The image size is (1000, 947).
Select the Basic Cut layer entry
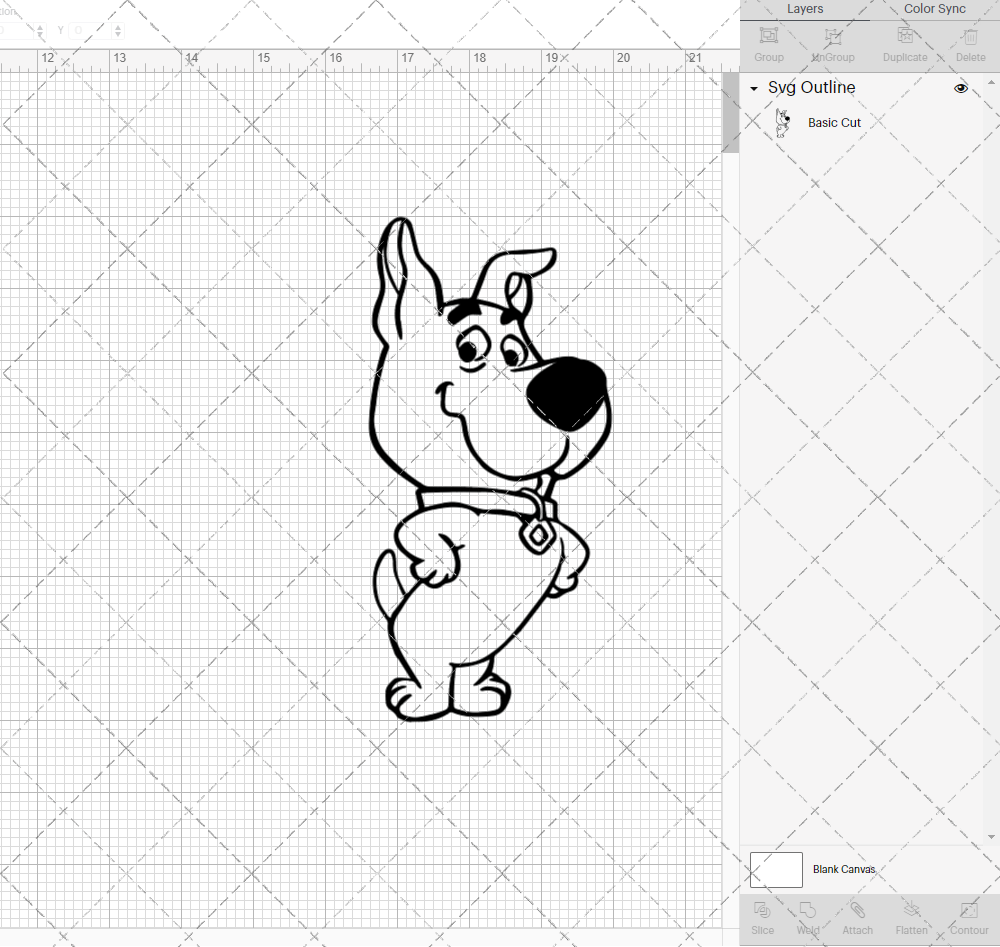coord(834,122)
